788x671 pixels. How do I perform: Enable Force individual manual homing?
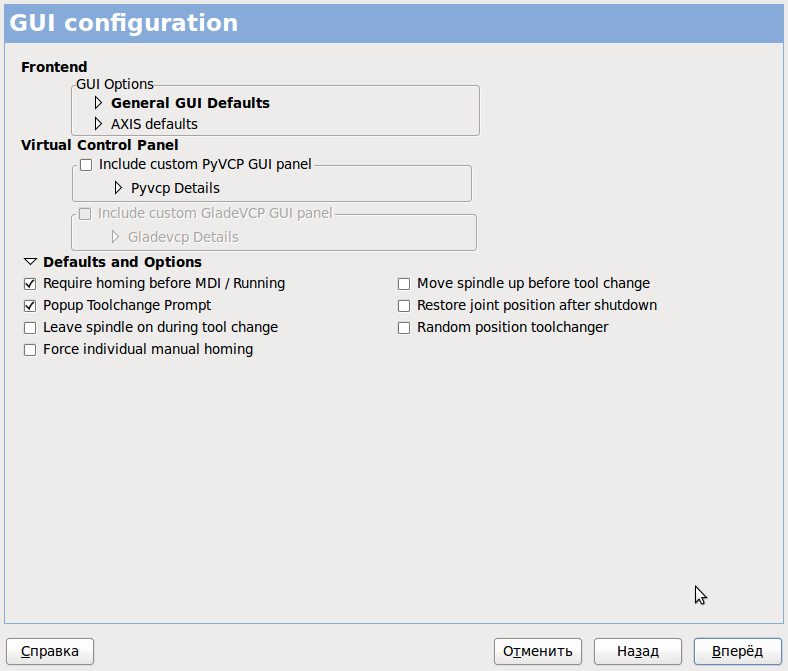click(x=30, y=350)
